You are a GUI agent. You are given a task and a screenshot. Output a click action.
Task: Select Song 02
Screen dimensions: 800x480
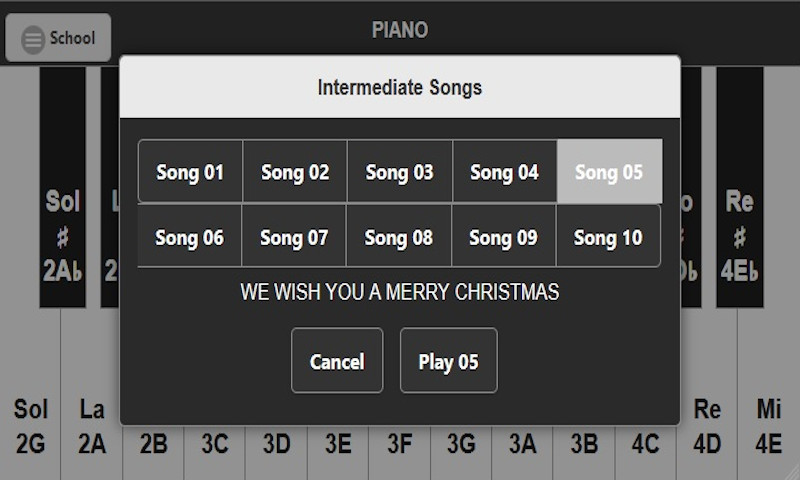[295, 172]
